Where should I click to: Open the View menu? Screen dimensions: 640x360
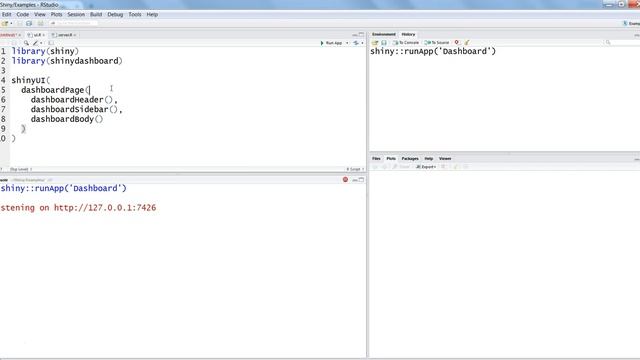pyautogui.click(x=40, y=14)
